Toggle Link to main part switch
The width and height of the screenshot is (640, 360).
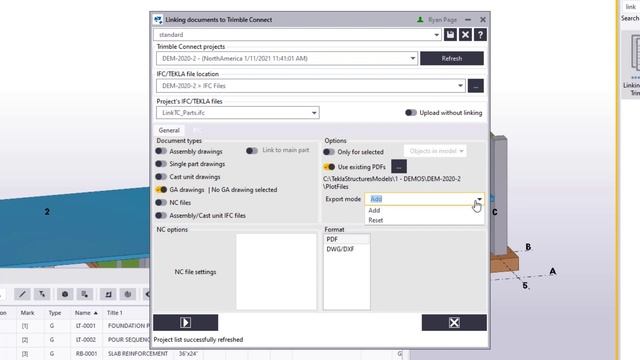[252, 151]
